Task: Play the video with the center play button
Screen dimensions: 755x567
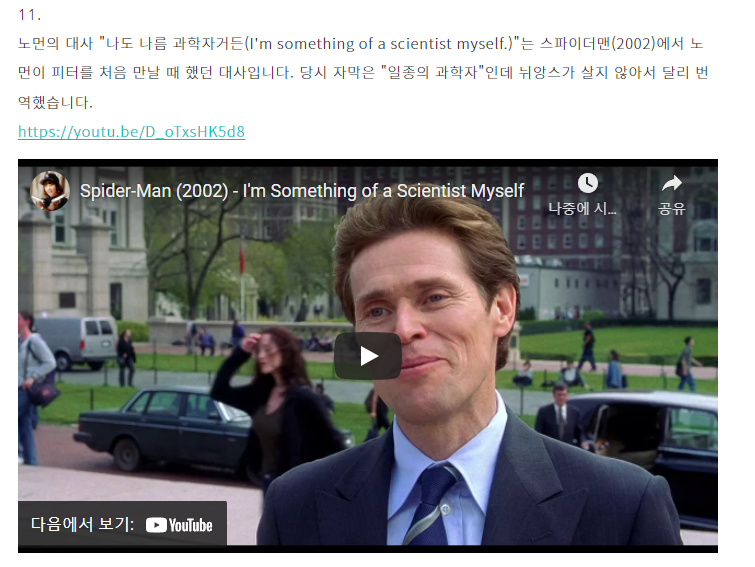Action: click(368, 356)
